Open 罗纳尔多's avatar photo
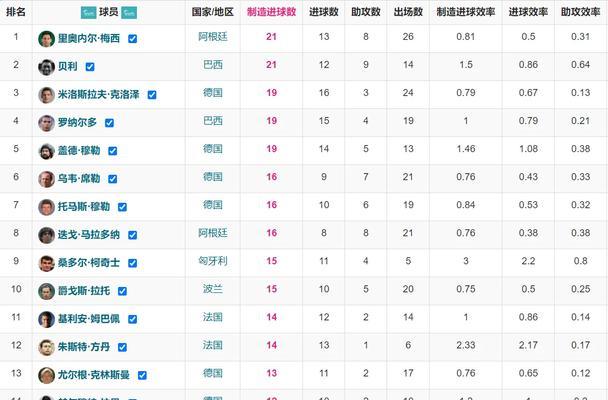Screen dimensions: 608x400 (47, 123)
